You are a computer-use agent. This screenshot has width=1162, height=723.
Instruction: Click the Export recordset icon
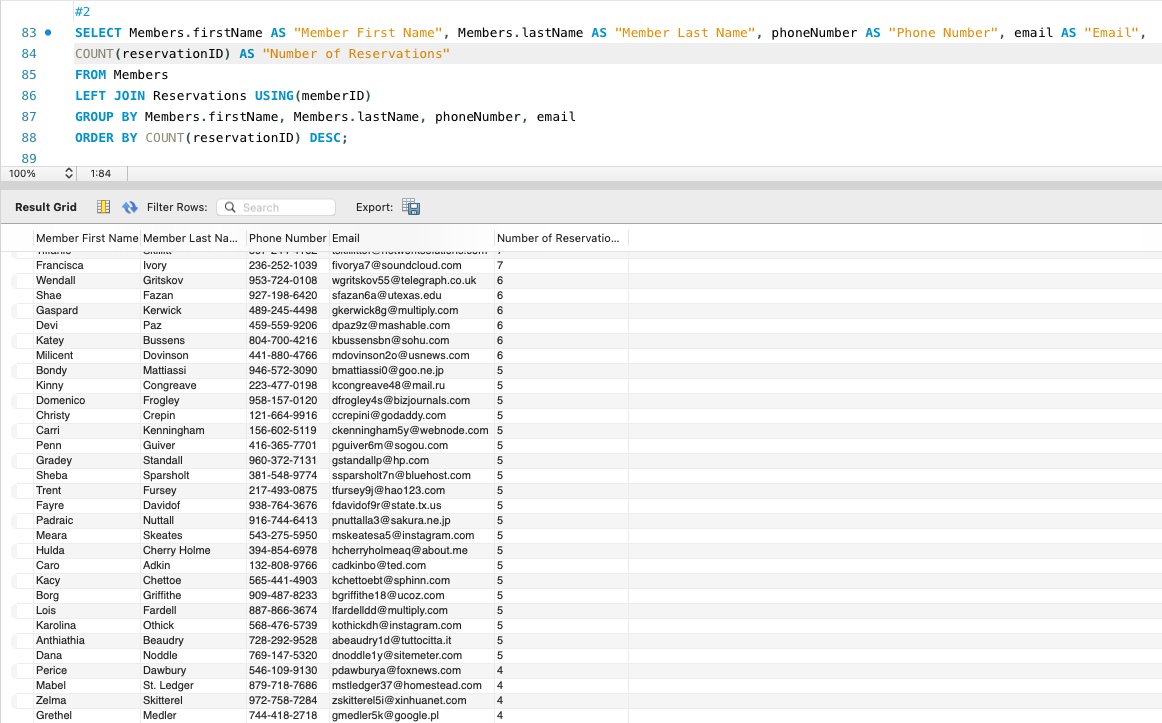[410, 207]
